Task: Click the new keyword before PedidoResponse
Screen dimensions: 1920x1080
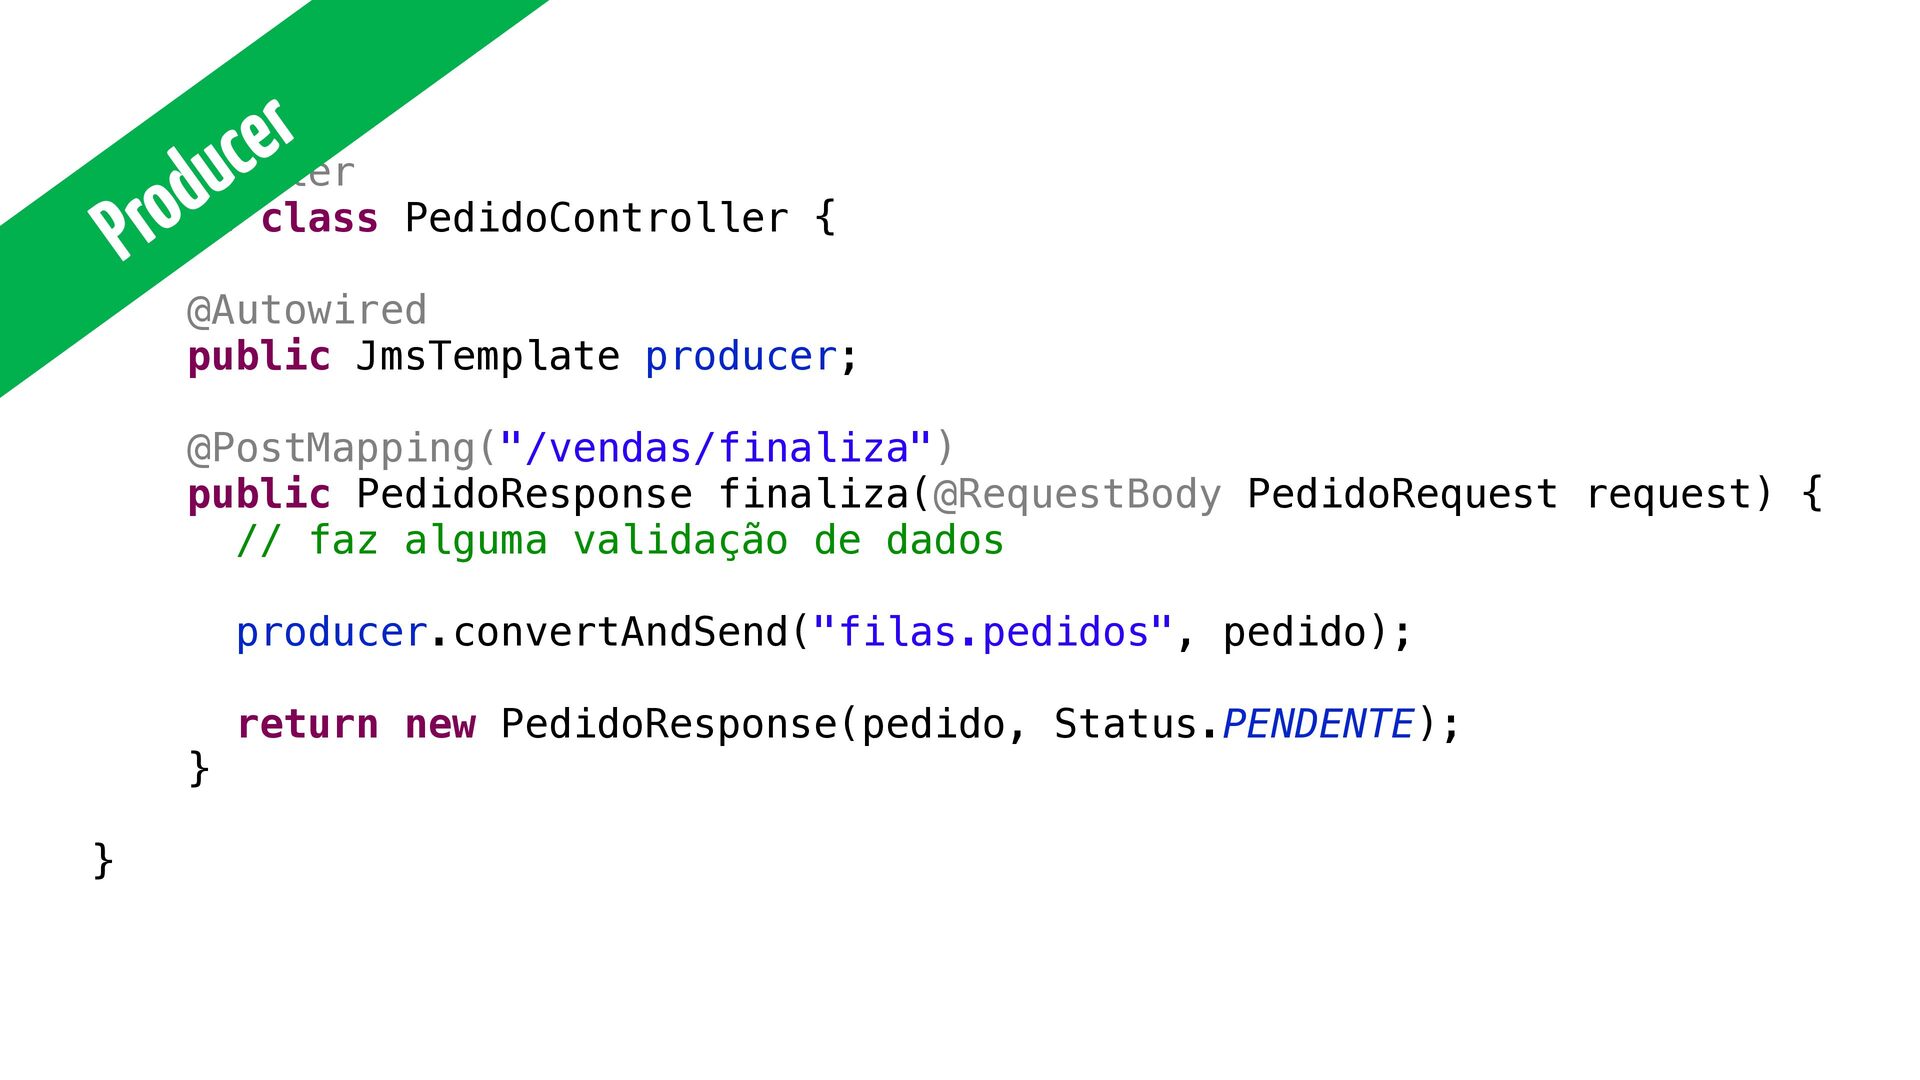Action: 440,724
